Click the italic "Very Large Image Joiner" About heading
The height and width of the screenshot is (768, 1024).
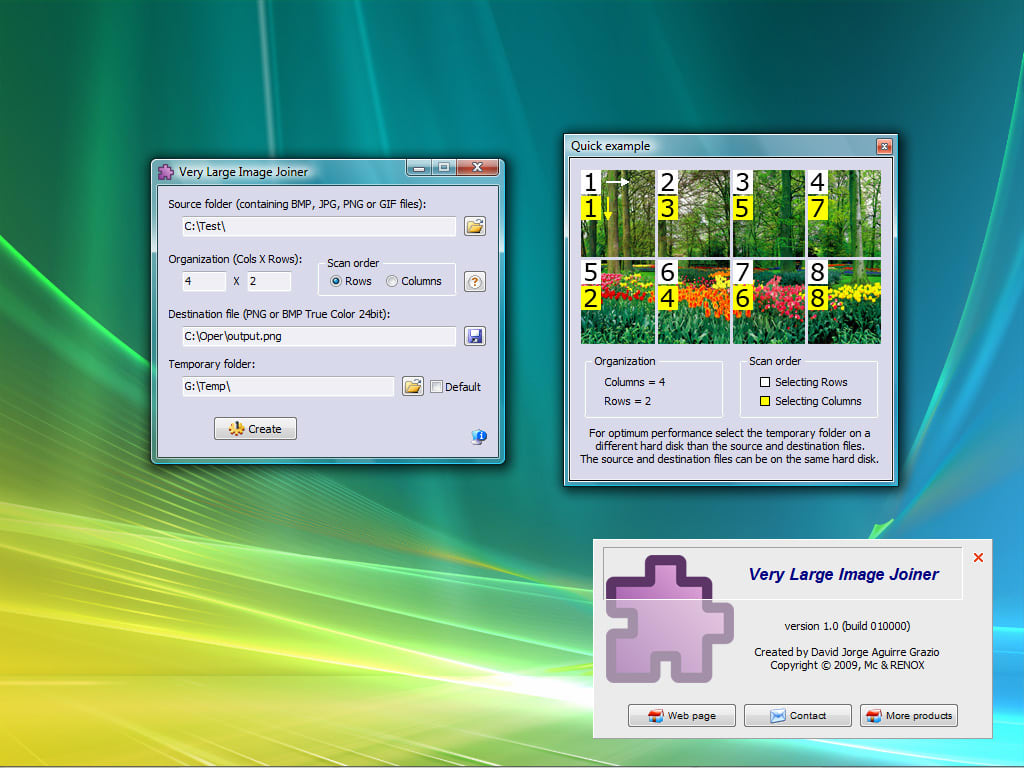point(843,574)
